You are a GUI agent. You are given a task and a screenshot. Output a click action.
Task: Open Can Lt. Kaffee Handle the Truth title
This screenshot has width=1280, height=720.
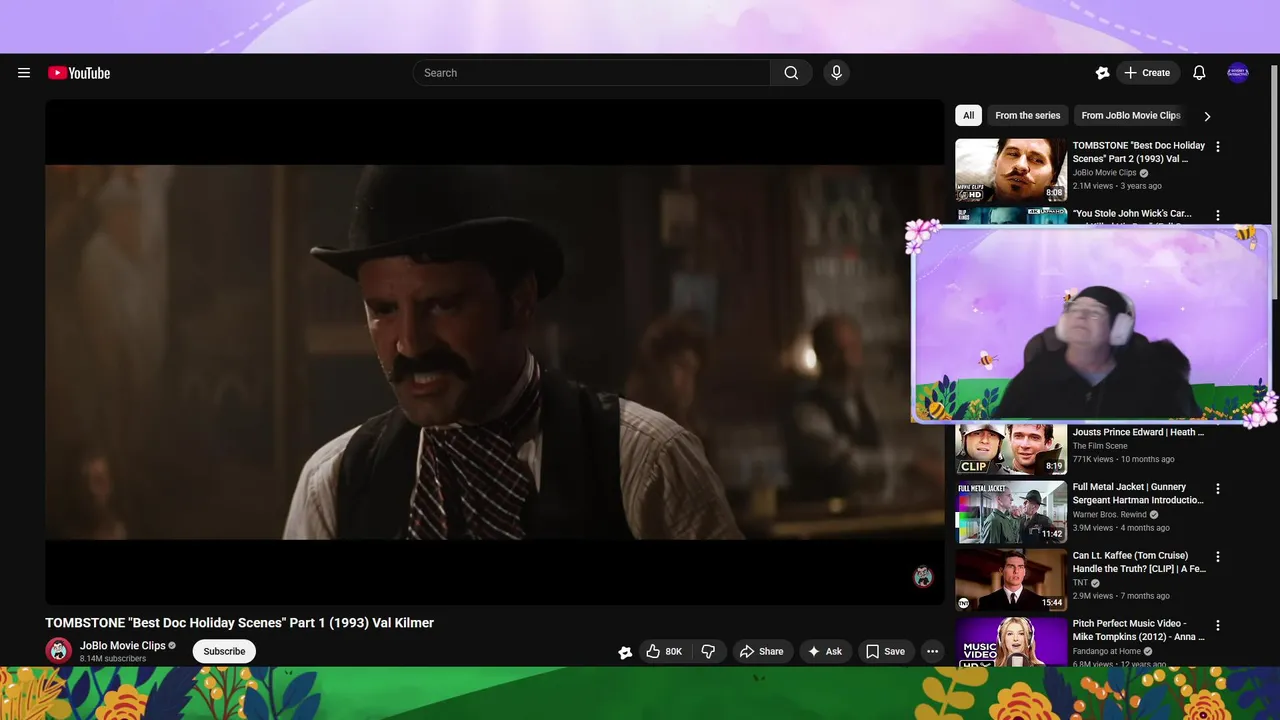pyautogui.click(x=1139, y=562)
